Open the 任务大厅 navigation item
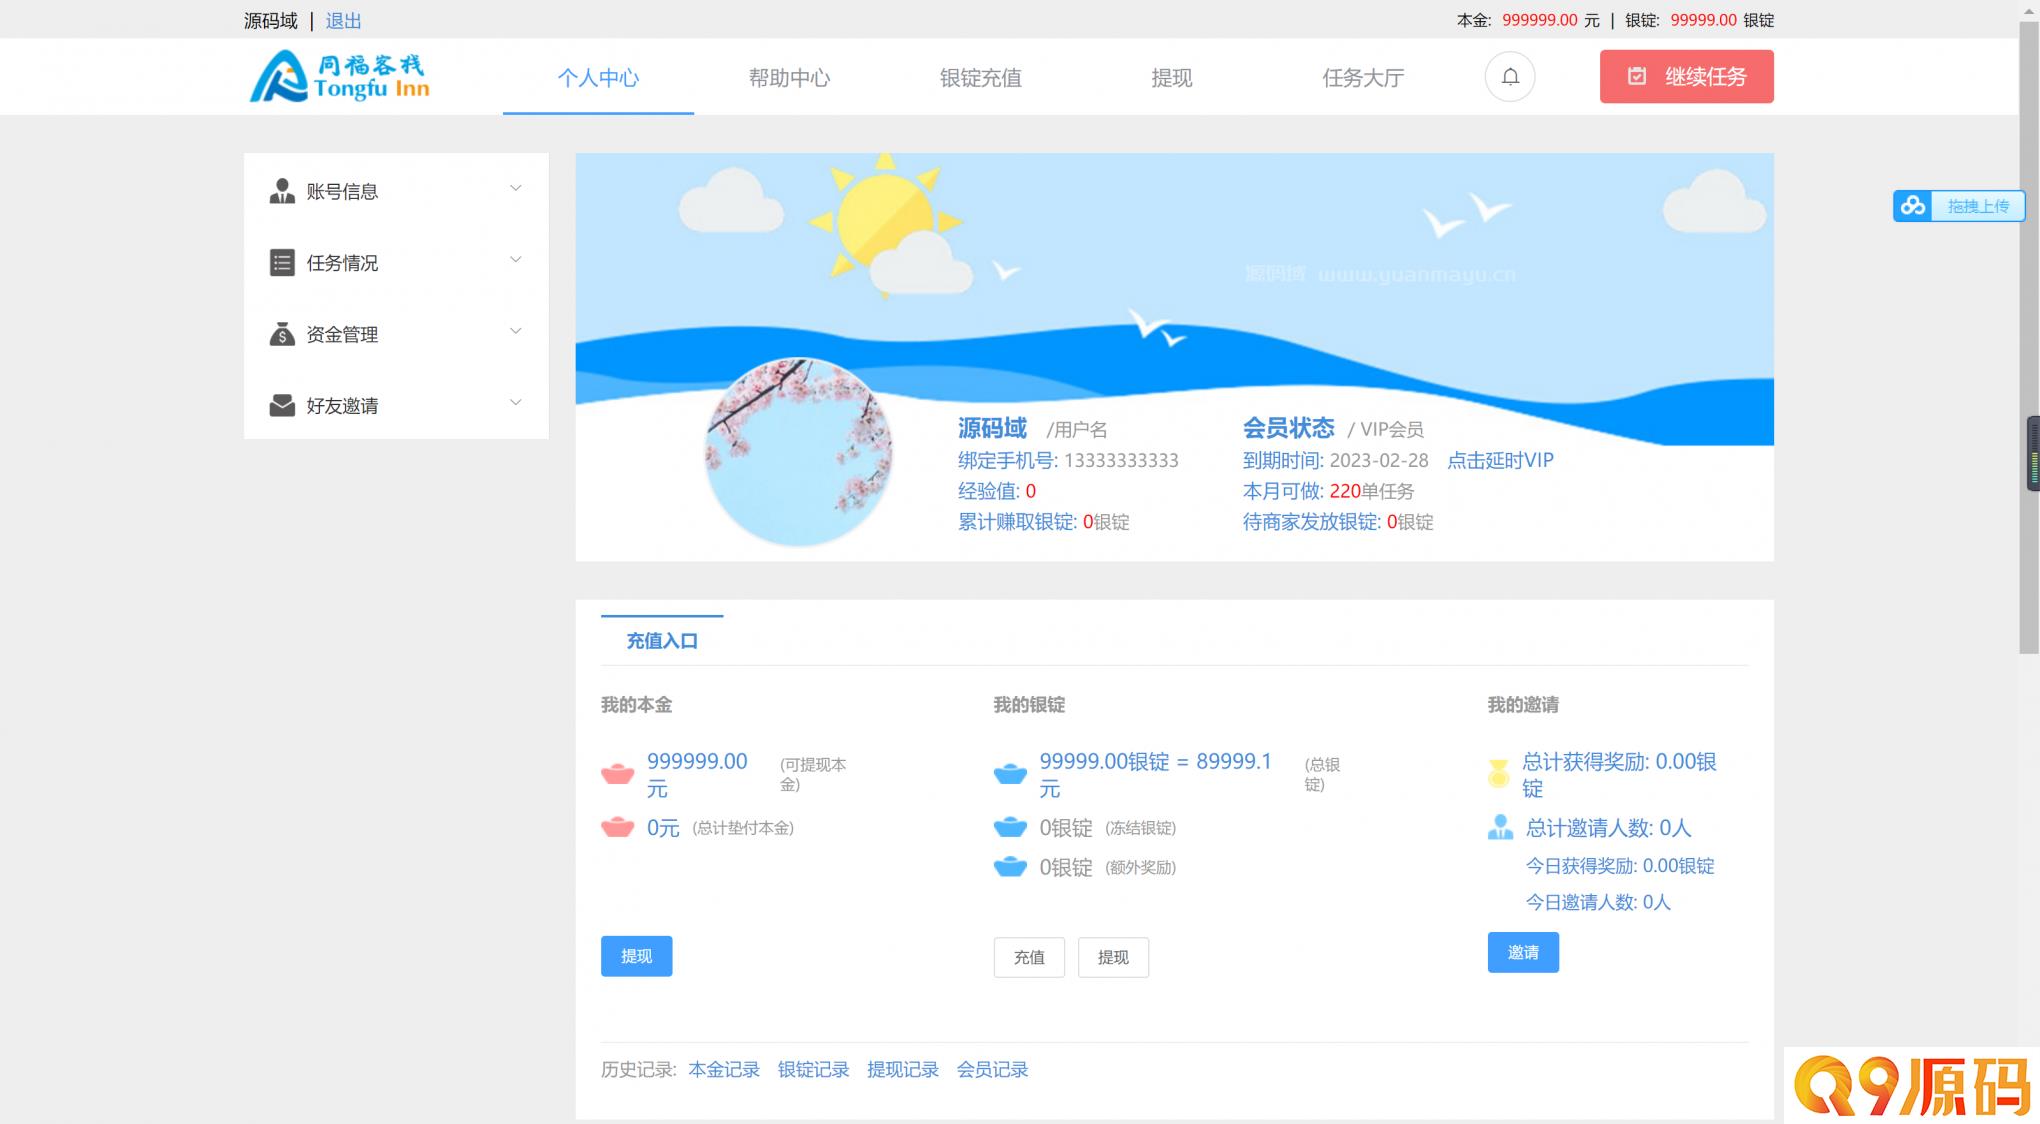 pos(1363,78)
